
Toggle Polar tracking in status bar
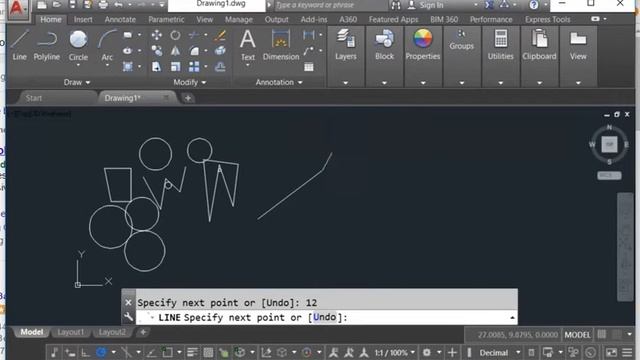point(102,352)
